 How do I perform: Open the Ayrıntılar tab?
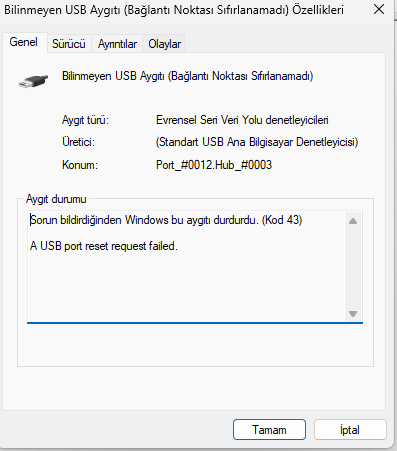117,44
